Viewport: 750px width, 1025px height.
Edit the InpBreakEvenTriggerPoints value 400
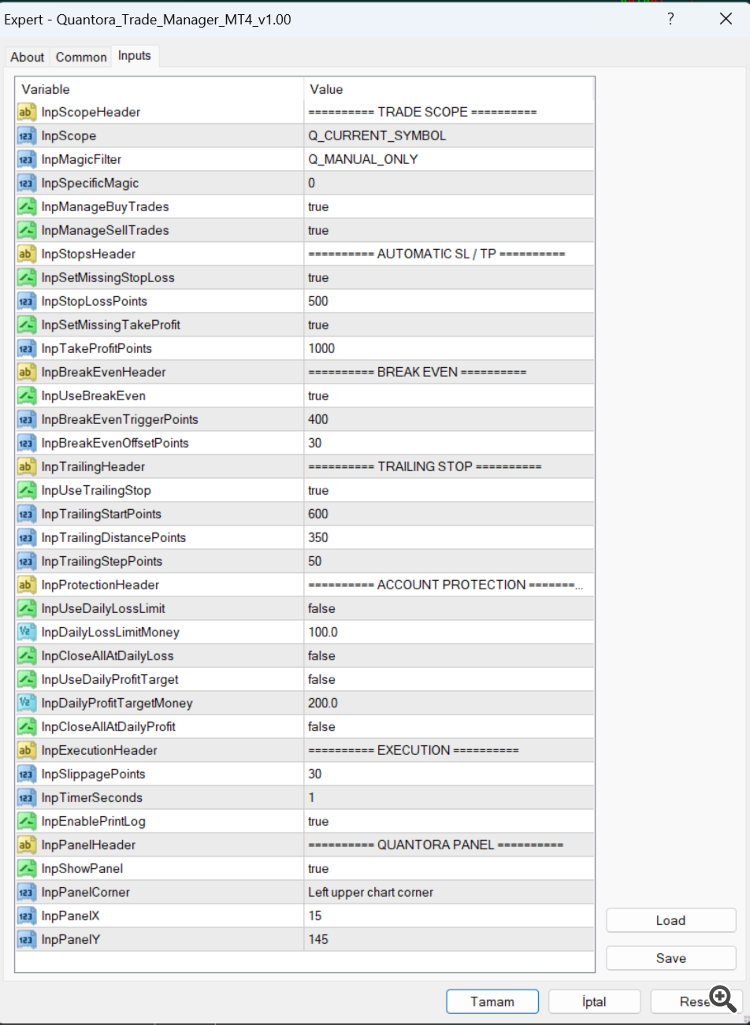click(x=449, y=420)
